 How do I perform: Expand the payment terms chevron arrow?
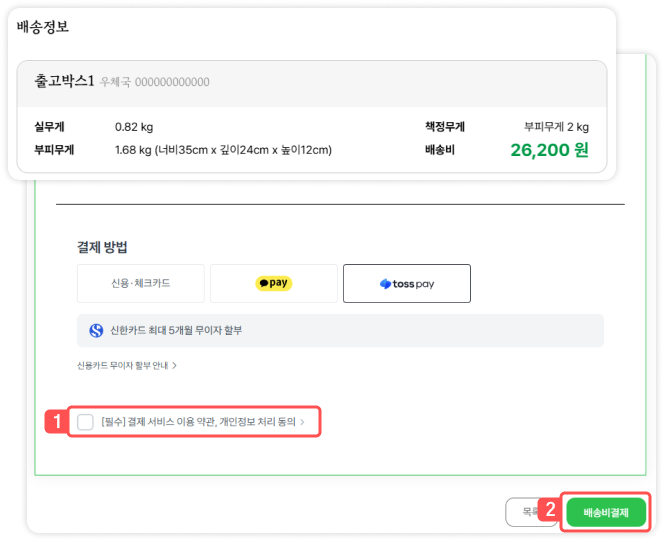[302, 422]
